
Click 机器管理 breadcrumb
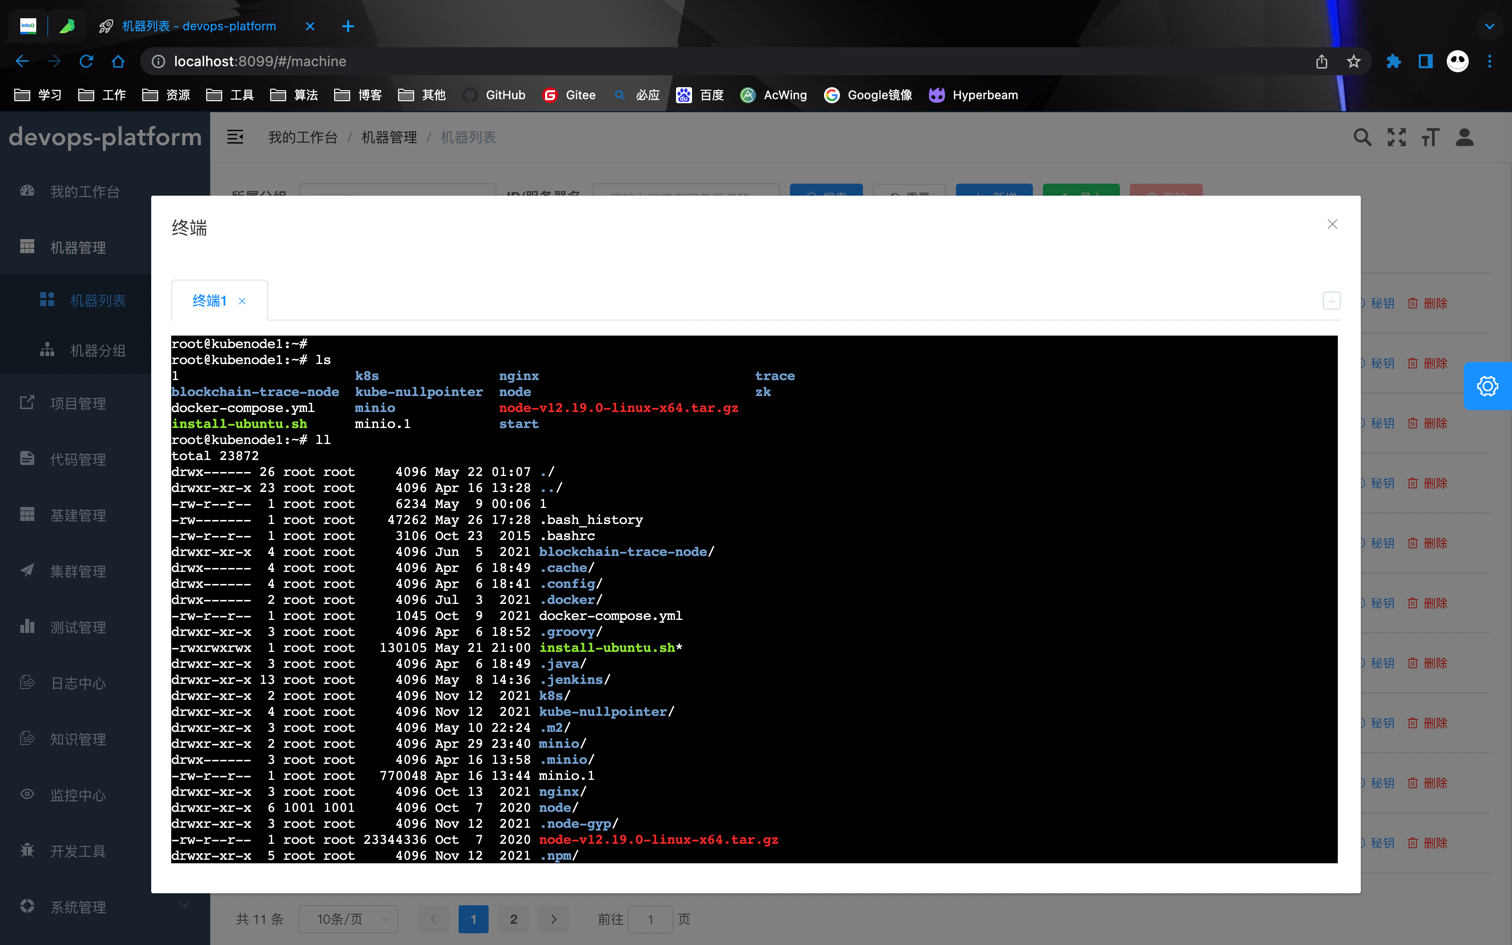click(389, 137)
